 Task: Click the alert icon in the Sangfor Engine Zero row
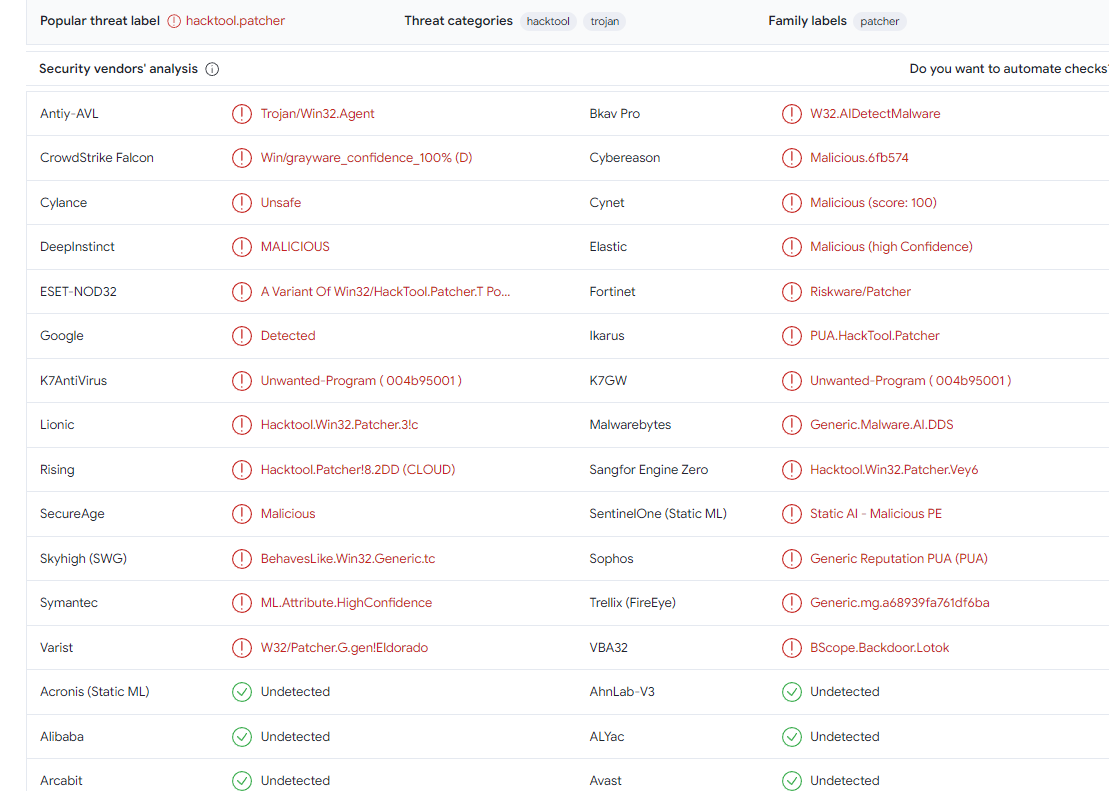[791, 470]
